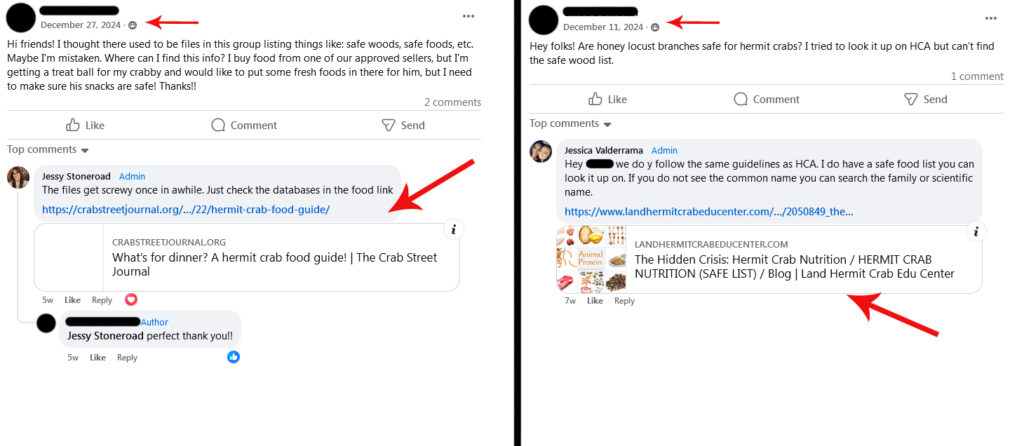Viewport: 1024px width, 446px height.
Task: Click the info icon on Land Hermit Crab preview
Action: coord(976,231)
